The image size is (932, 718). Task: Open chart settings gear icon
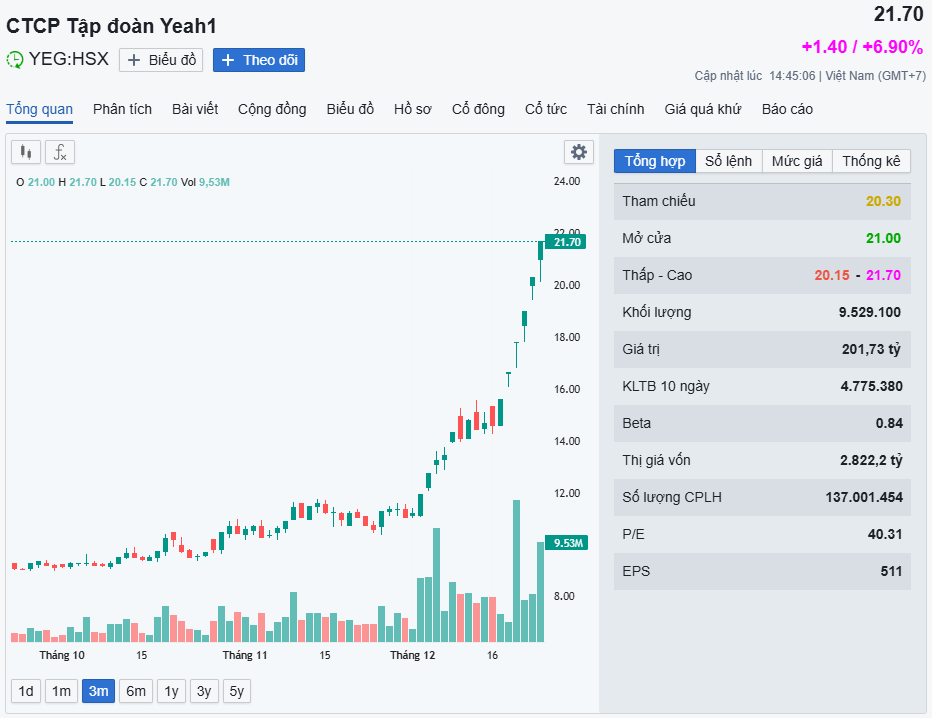[x=578, y=152]
